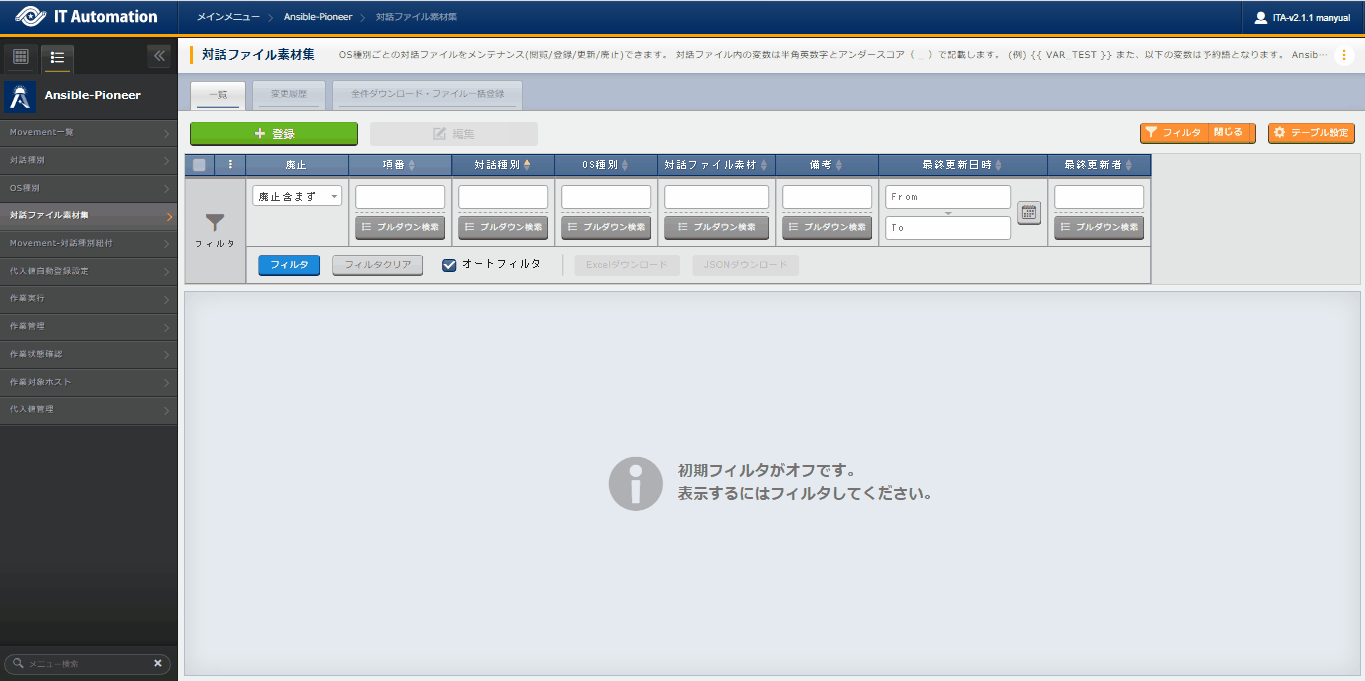Clear the menu search with X icon

(x=157, y=663)
